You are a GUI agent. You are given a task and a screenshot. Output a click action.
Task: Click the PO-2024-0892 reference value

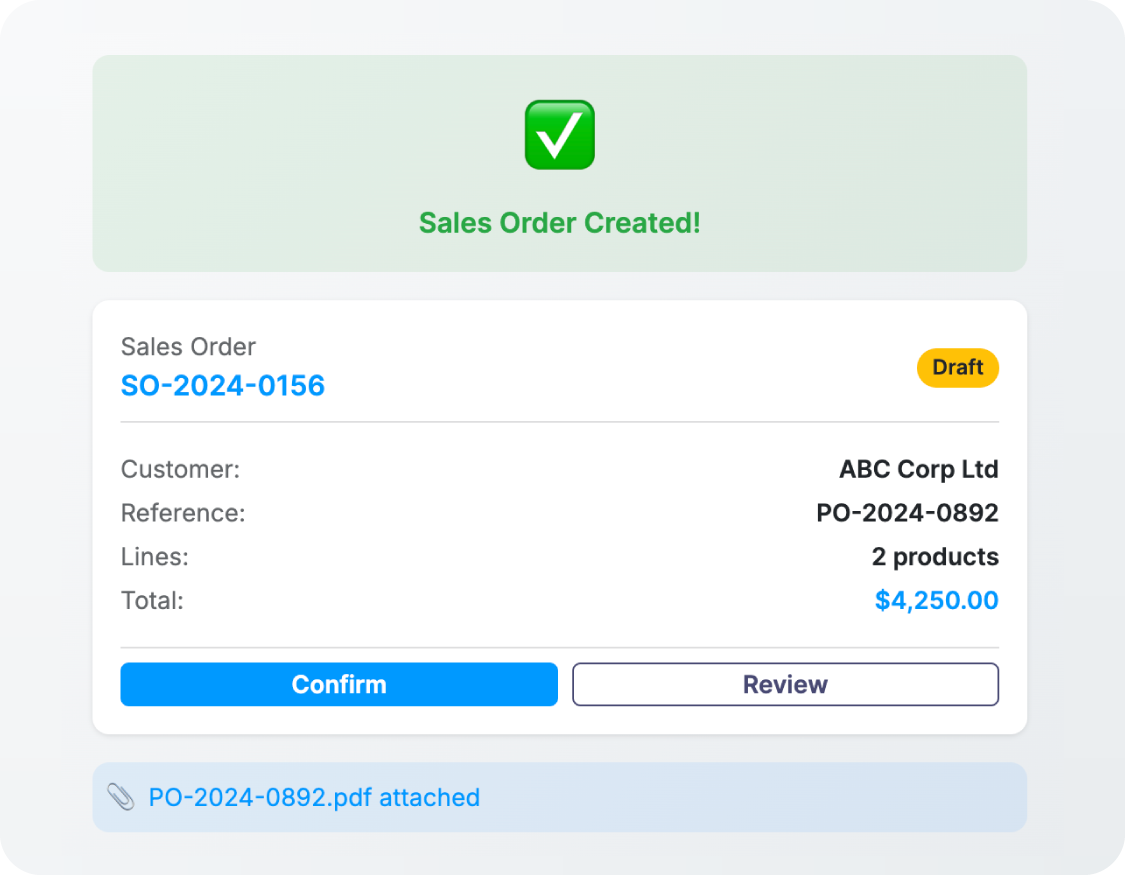coord(907,513)
